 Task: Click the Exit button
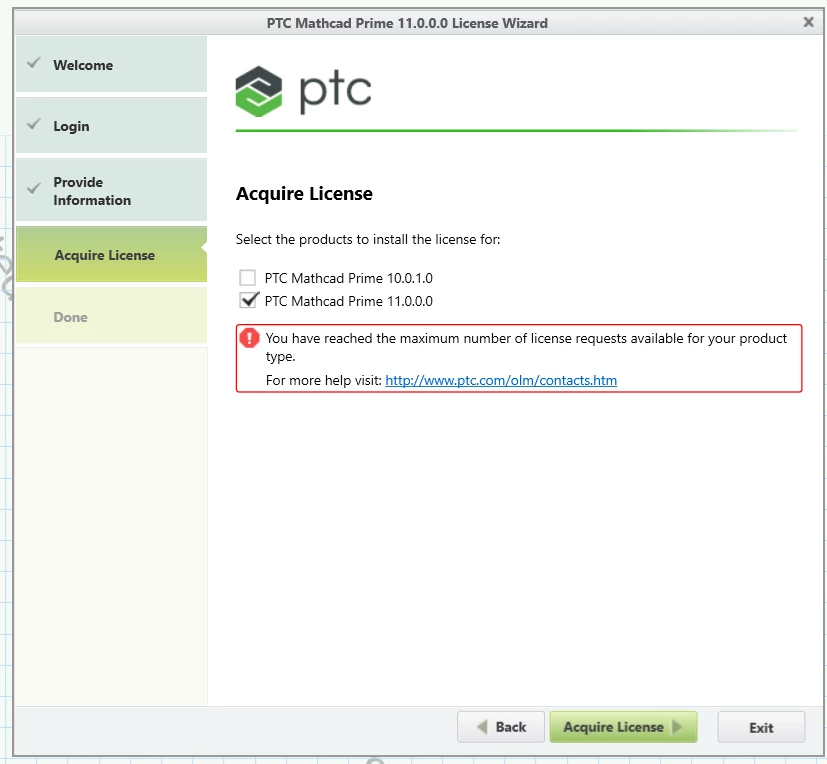tap(761, 728)
